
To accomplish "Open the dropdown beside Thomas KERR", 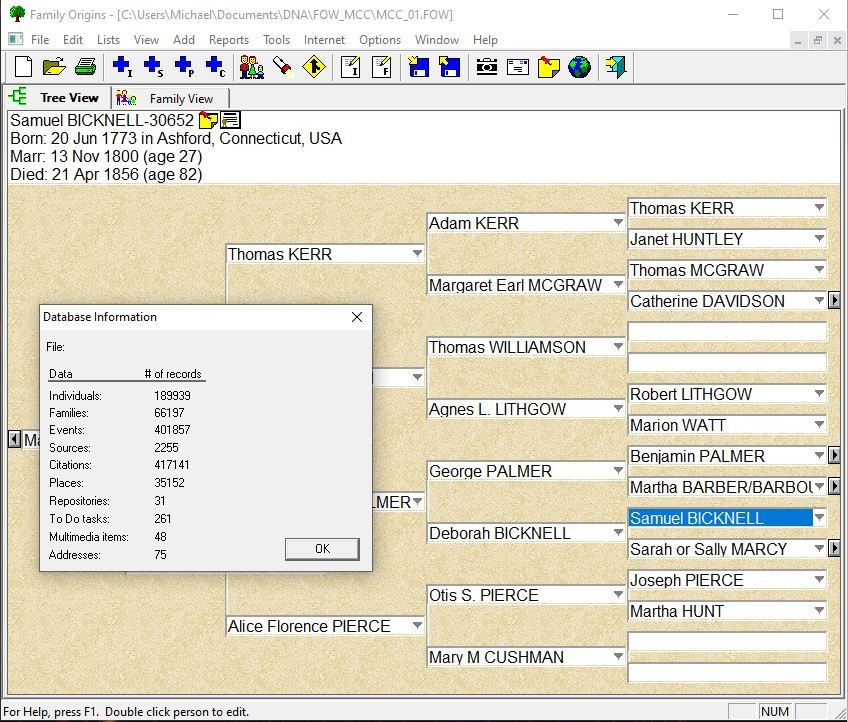I will coord(417,254).
